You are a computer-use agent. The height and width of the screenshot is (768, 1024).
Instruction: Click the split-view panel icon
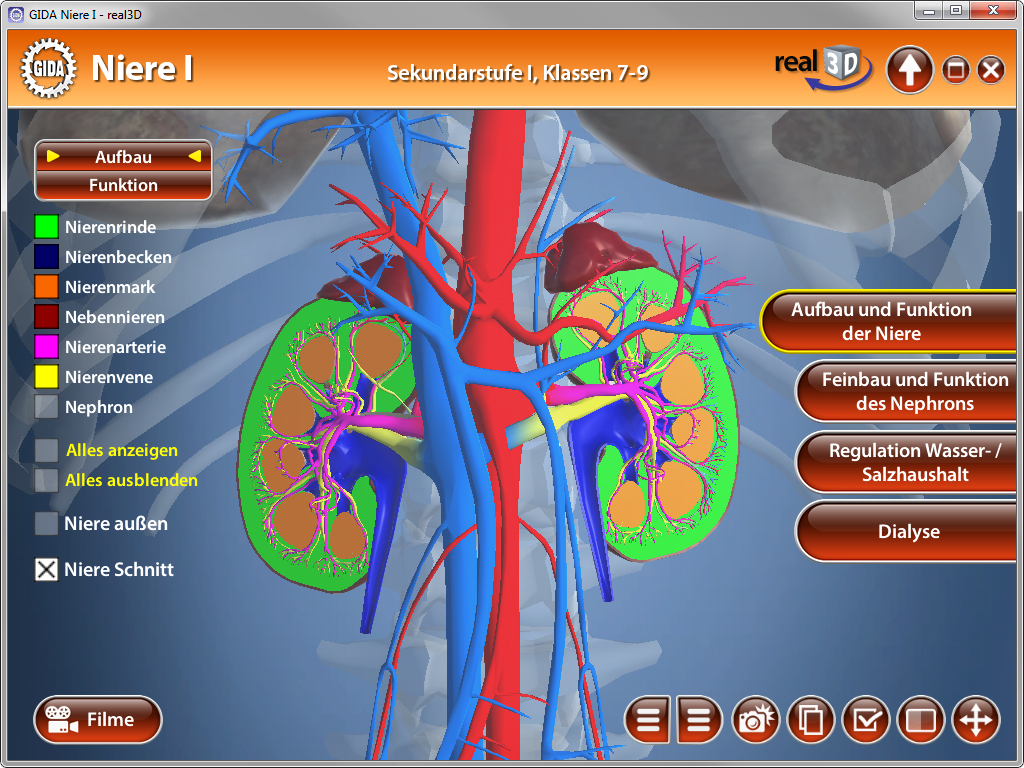pos(921,720)
